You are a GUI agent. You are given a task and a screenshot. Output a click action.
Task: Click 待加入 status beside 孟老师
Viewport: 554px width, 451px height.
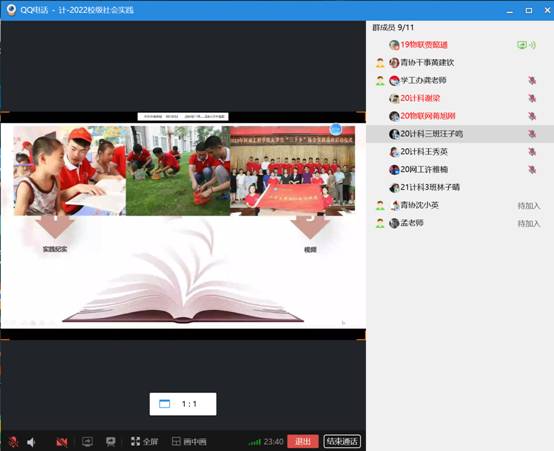click(x=529, y=223)
